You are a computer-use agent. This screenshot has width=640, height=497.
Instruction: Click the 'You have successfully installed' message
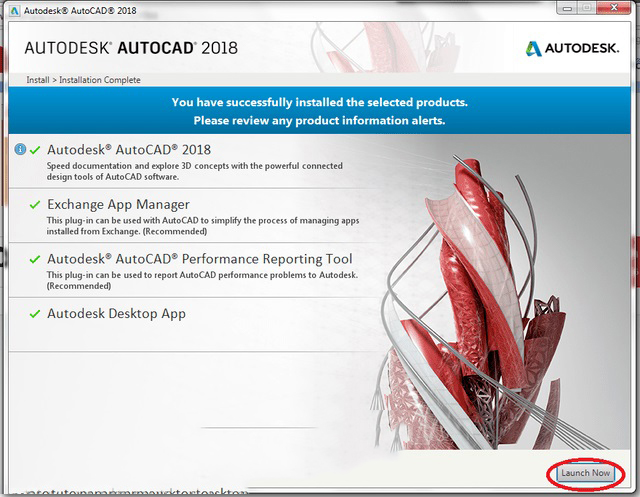click(x=319, y=102)
